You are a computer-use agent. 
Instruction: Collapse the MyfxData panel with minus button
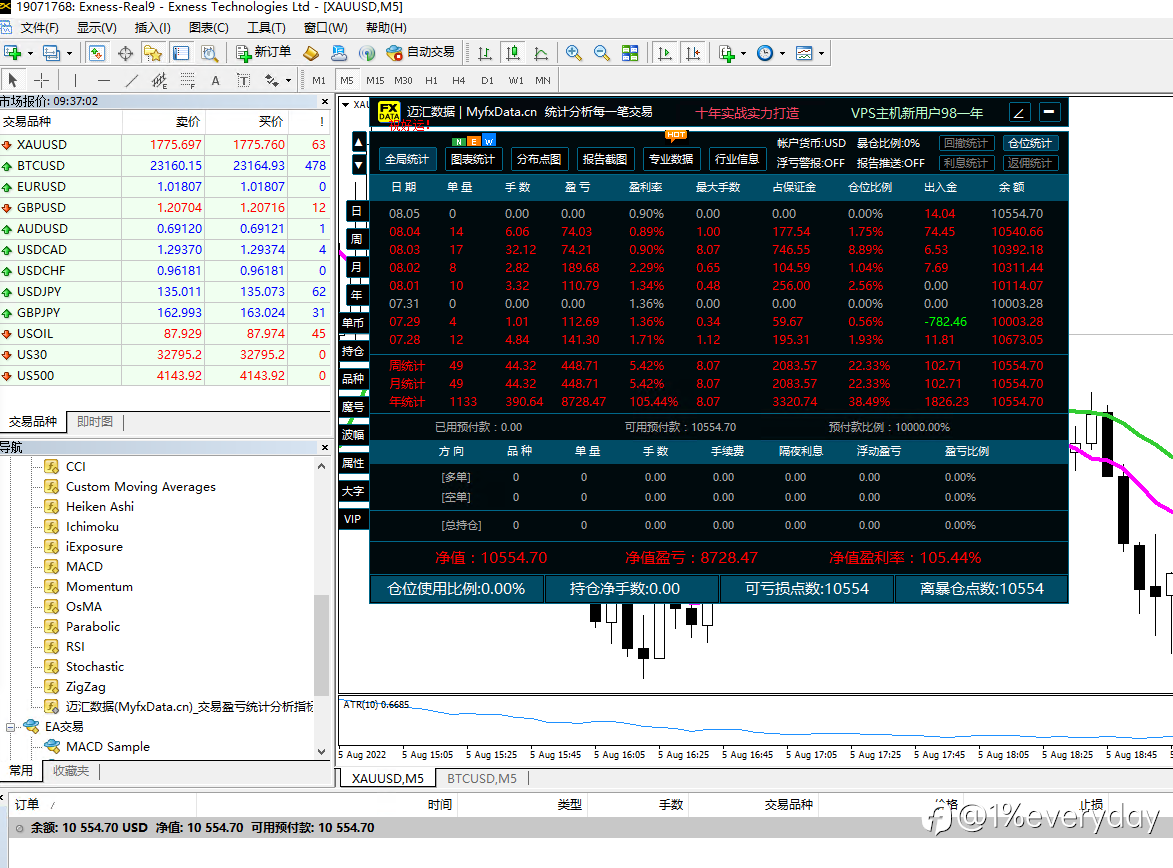coord(1050,112)
